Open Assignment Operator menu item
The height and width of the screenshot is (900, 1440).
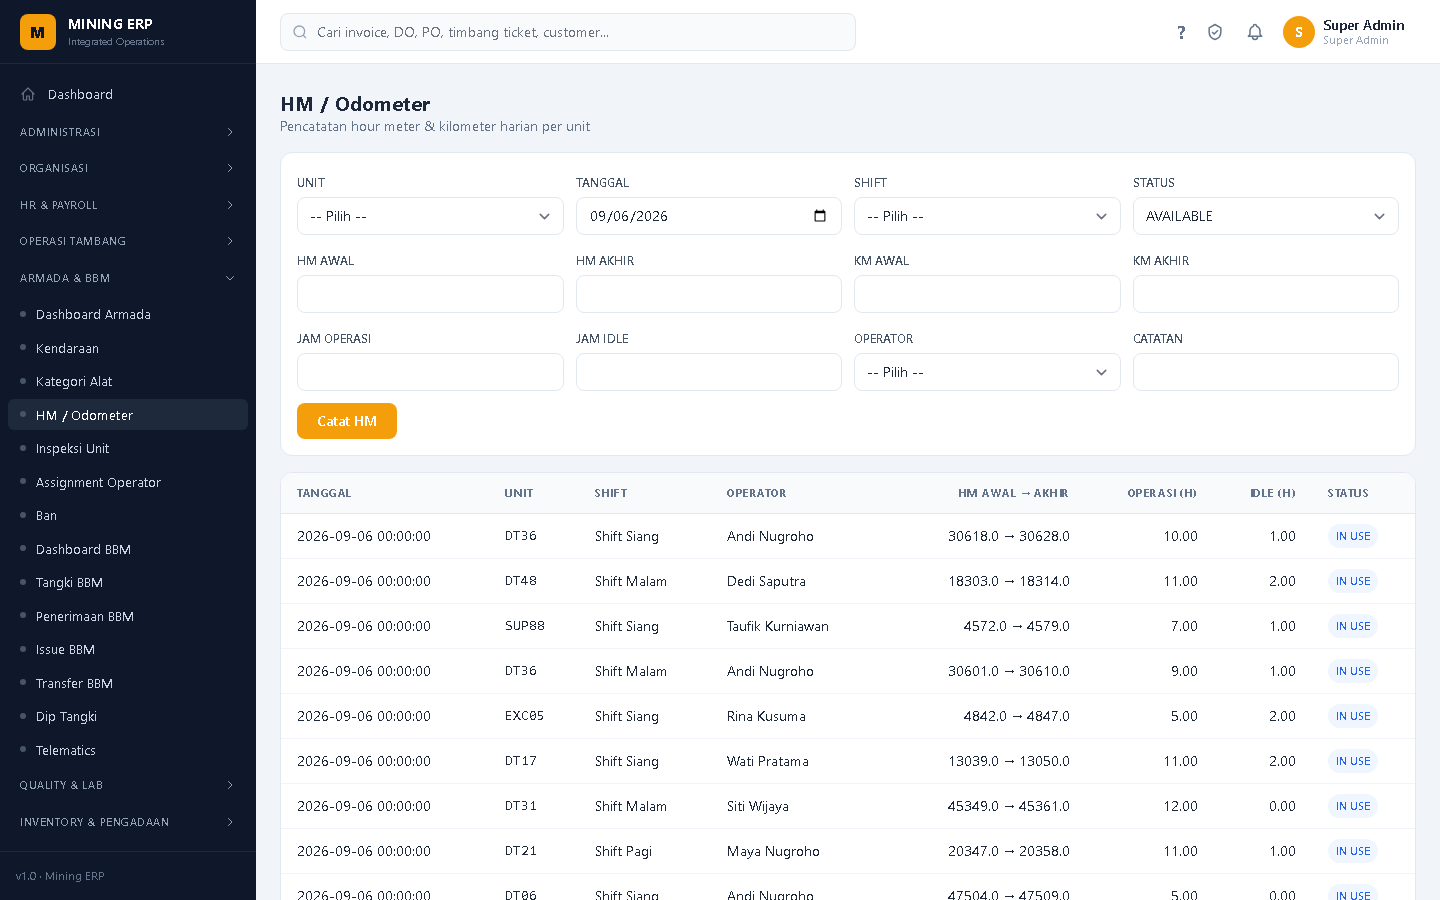[128, 482]
